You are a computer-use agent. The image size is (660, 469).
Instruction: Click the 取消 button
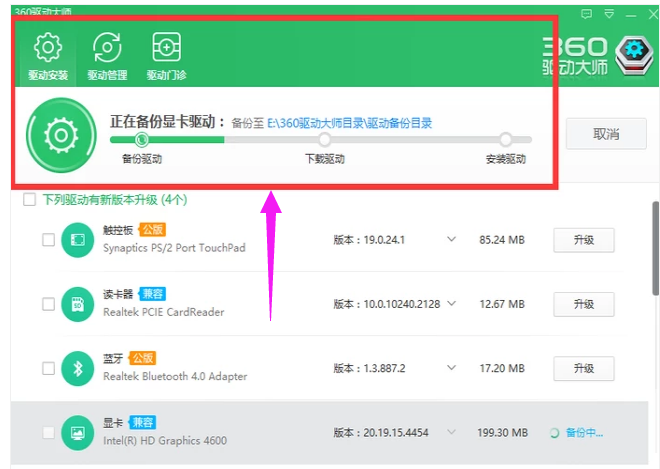pos(606,134)
